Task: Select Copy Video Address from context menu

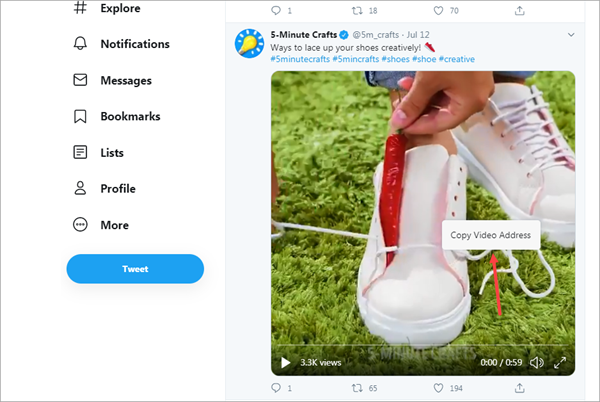Action: point(491,235)
